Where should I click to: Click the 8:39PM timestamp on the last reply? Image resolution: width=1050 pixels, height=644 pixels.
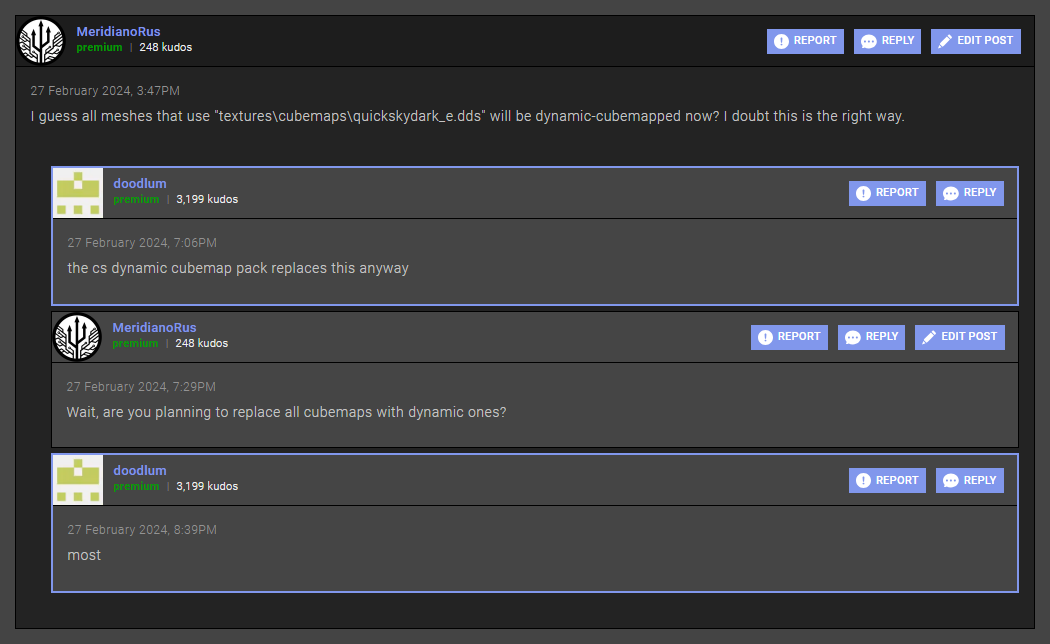click(x=142, y=530)
